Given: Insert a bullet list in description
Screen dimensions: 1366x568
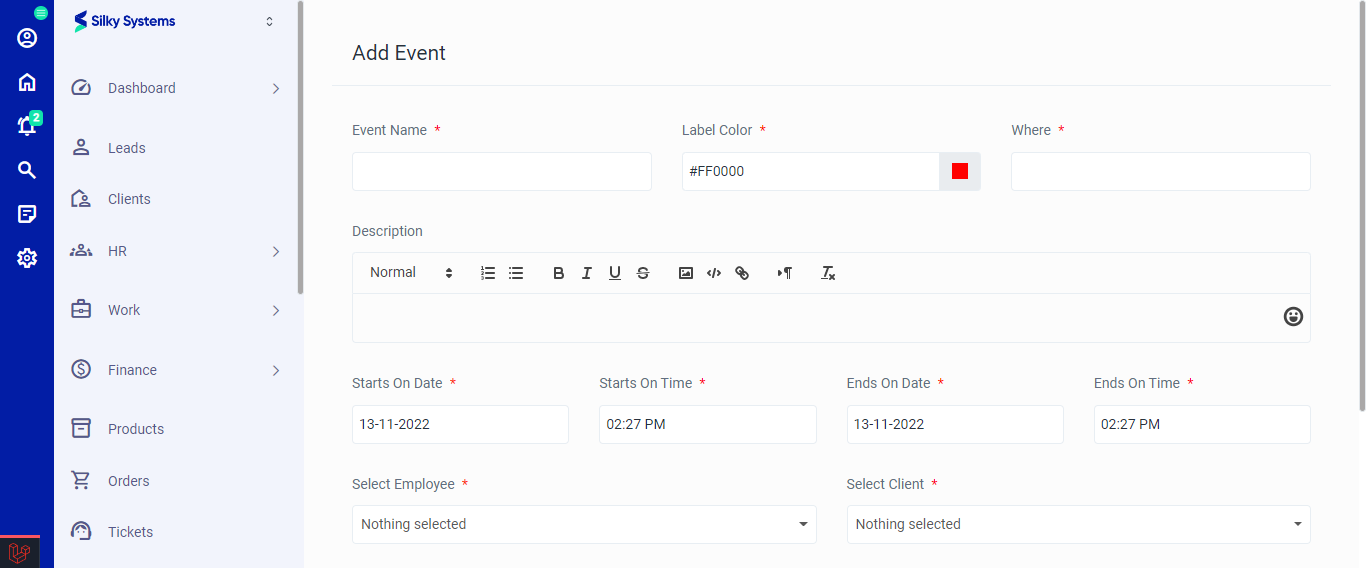Looking at the screenshot, I should [516, 273].
